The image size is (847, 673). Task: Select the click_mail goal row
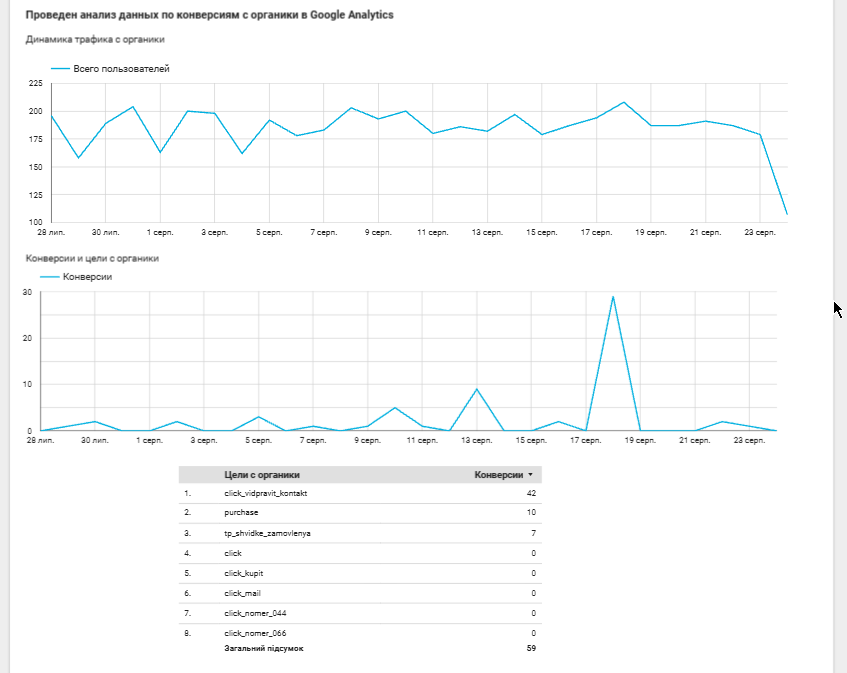360,593
